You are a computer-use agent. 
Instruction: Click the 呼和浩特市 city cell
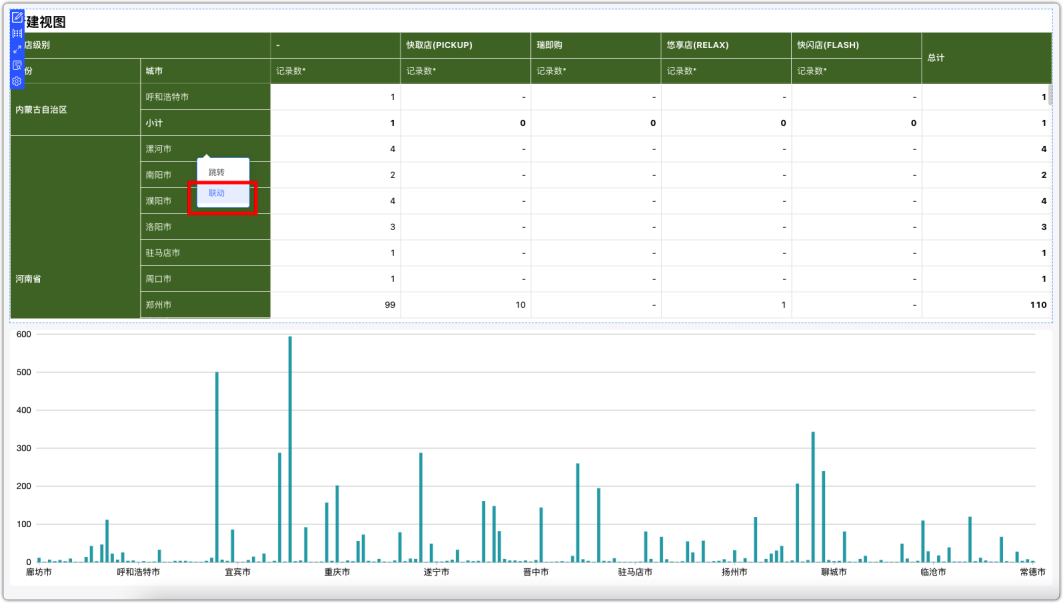[x=205, y=97]
